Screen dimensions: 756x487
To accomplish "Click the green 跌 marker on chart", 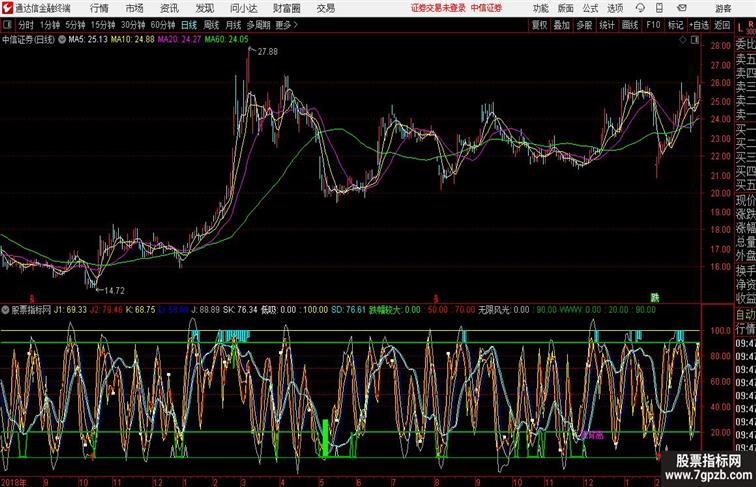I will (x=654, y=298).
